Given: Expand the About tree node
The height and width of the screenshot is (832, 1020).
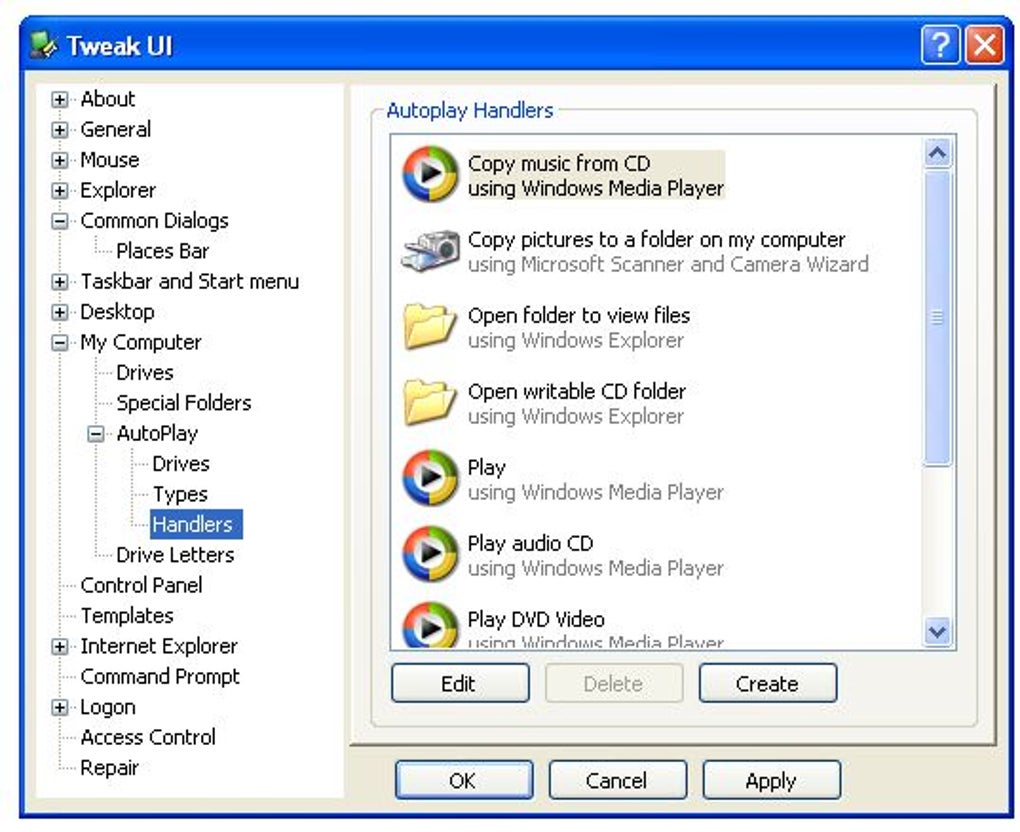Looking at the screenshot, I should tap(59, 100).
